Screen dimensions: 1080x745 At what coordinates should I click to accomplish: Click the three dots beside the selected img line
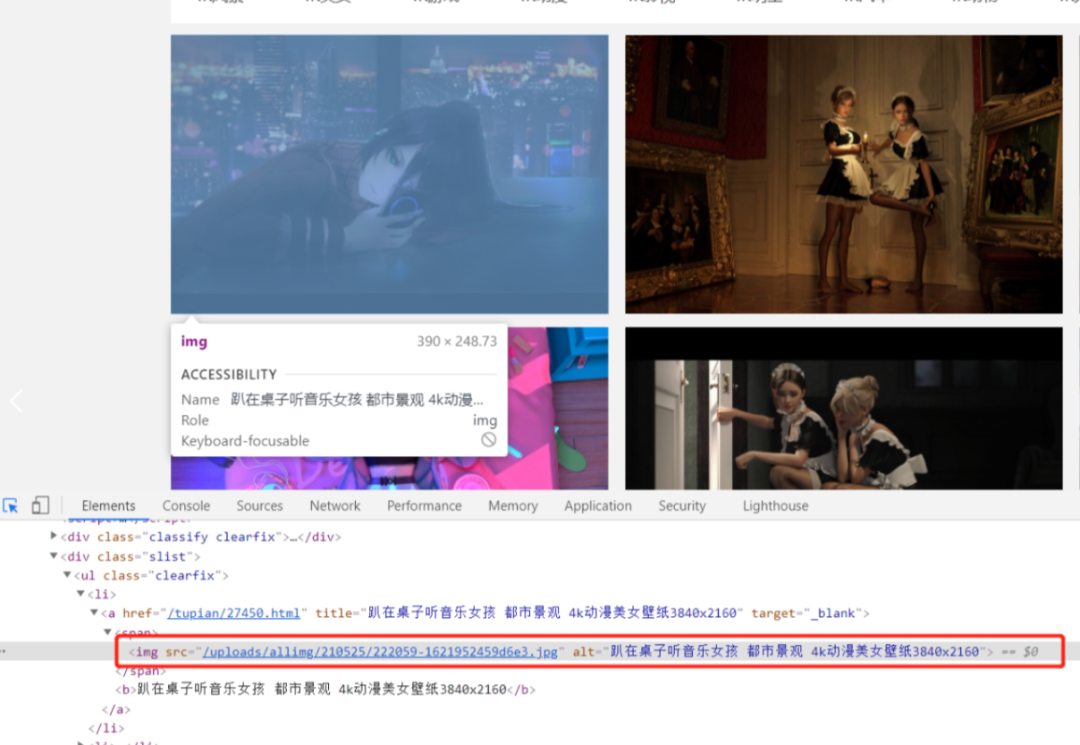point(3,651)
